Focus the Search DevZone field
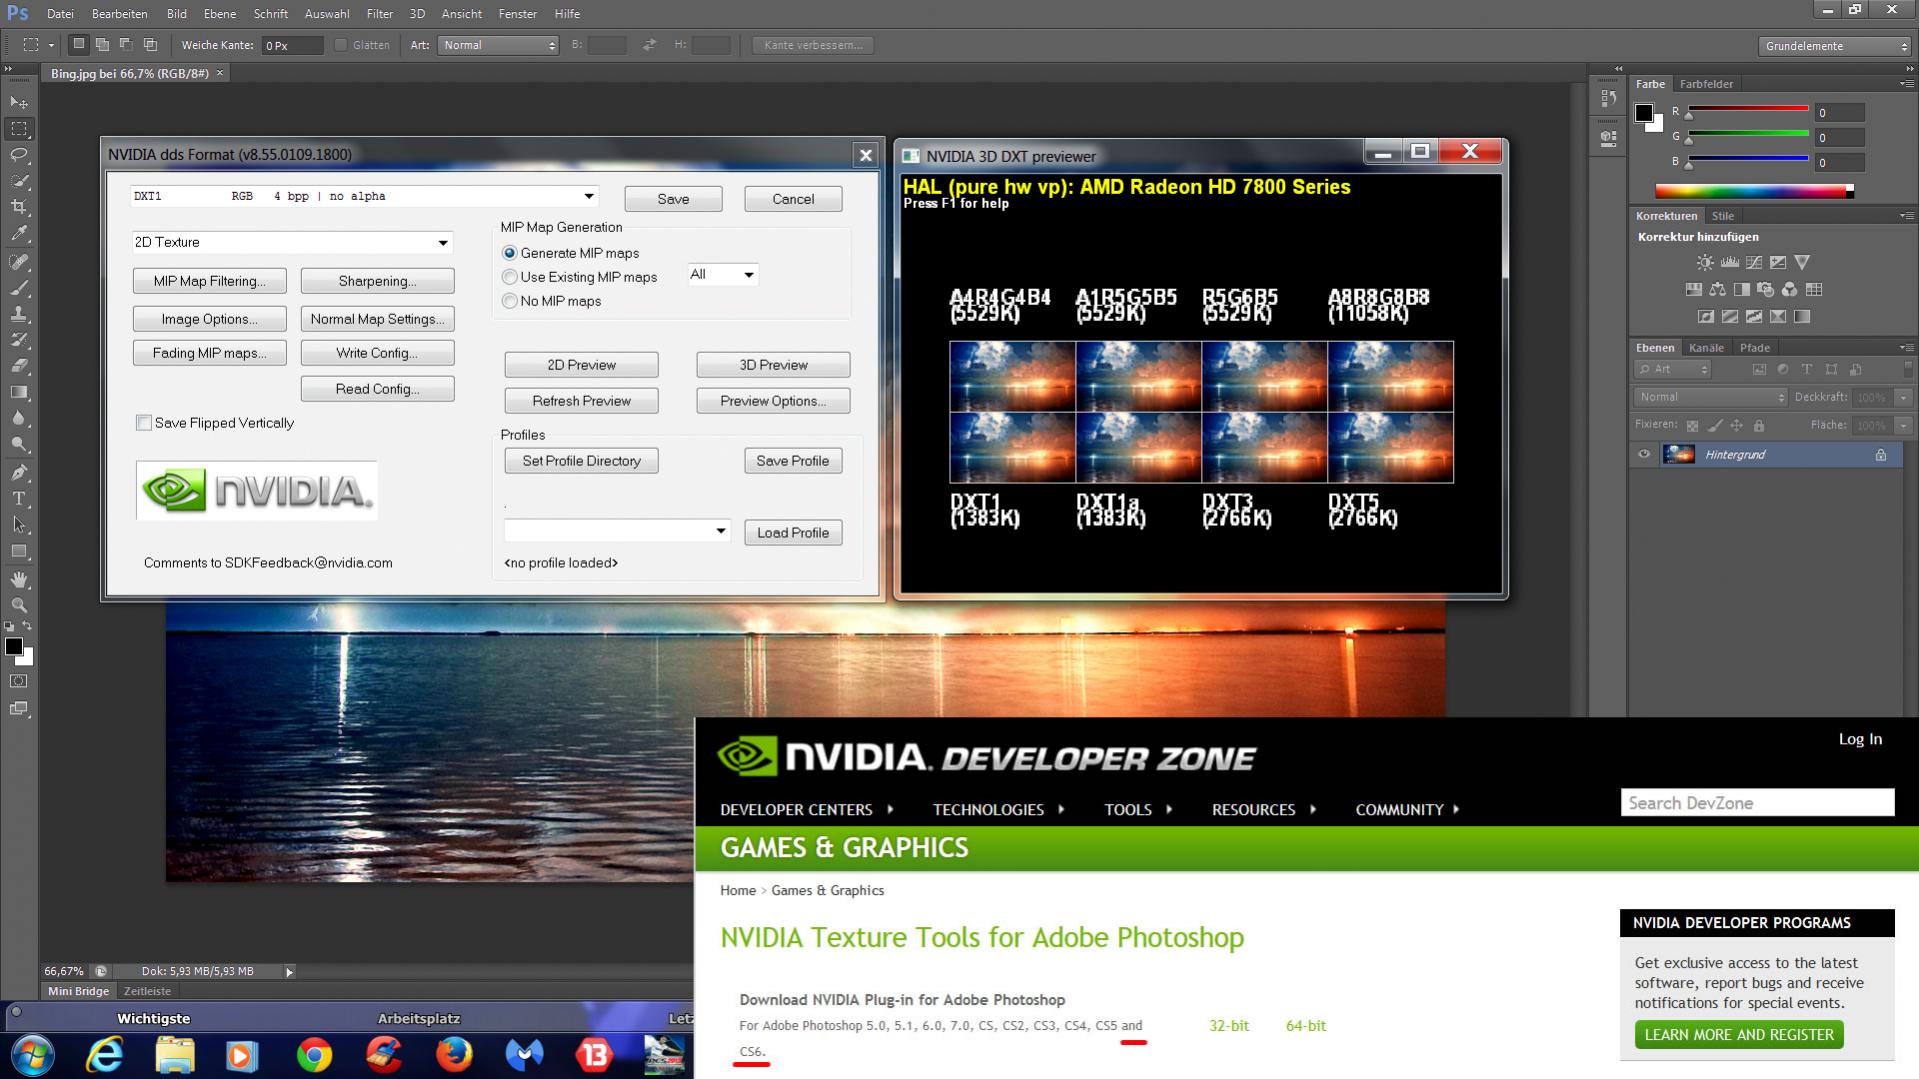 tap(1757, 803)
